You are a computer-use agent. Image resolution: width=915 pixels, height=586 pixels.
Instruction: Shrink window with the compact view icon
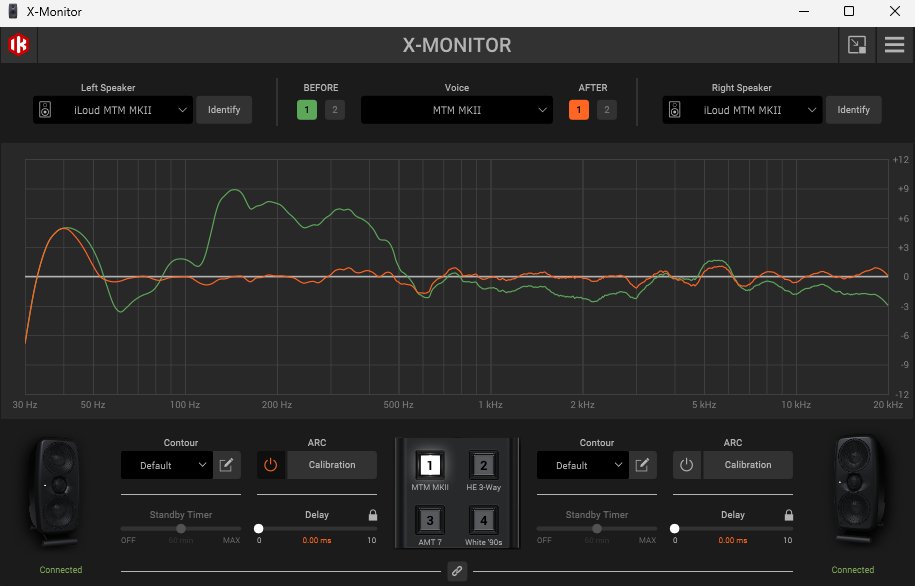tap(857, 45)
